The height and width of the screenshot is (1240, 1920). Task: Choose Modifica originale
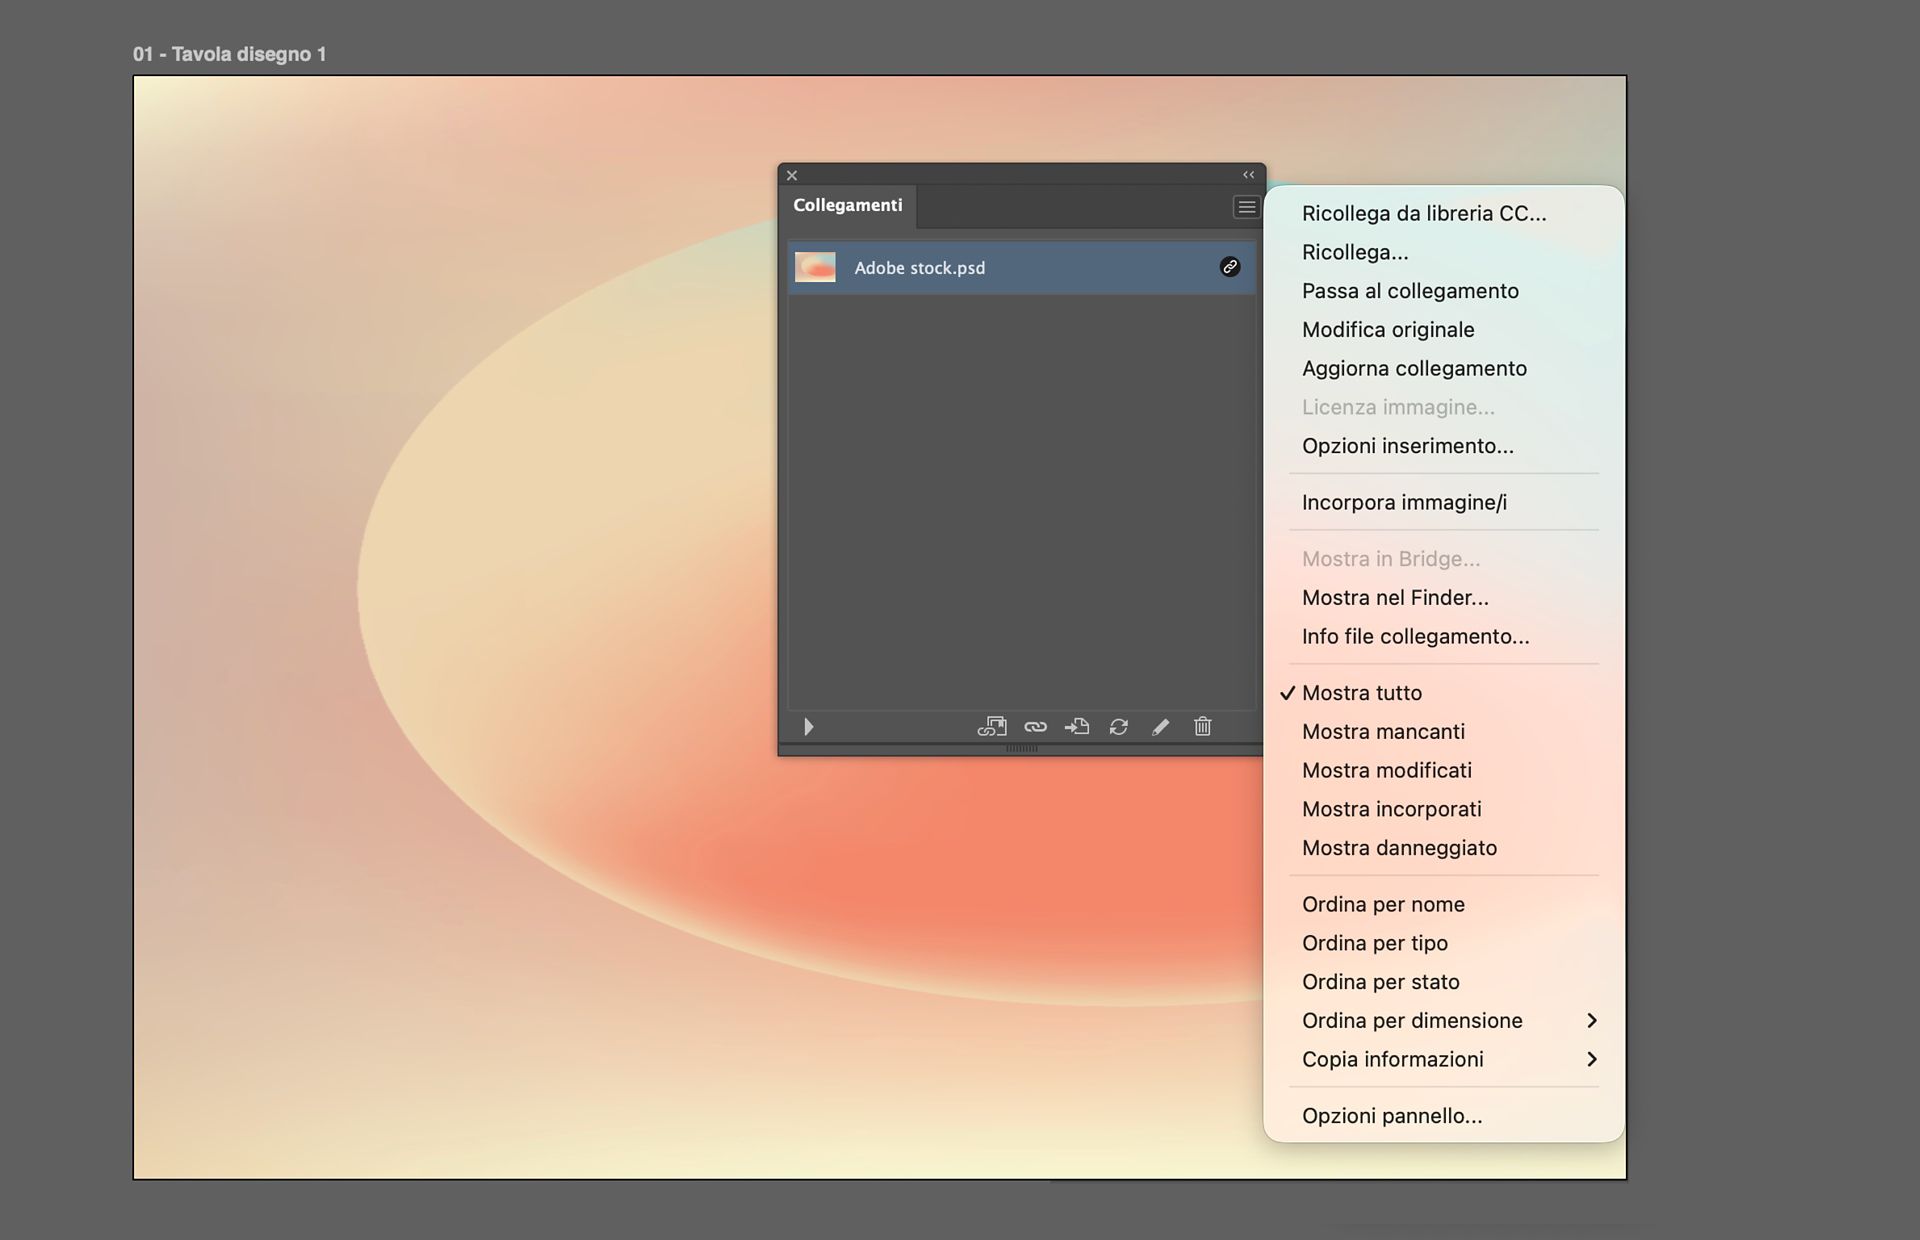1444,330
